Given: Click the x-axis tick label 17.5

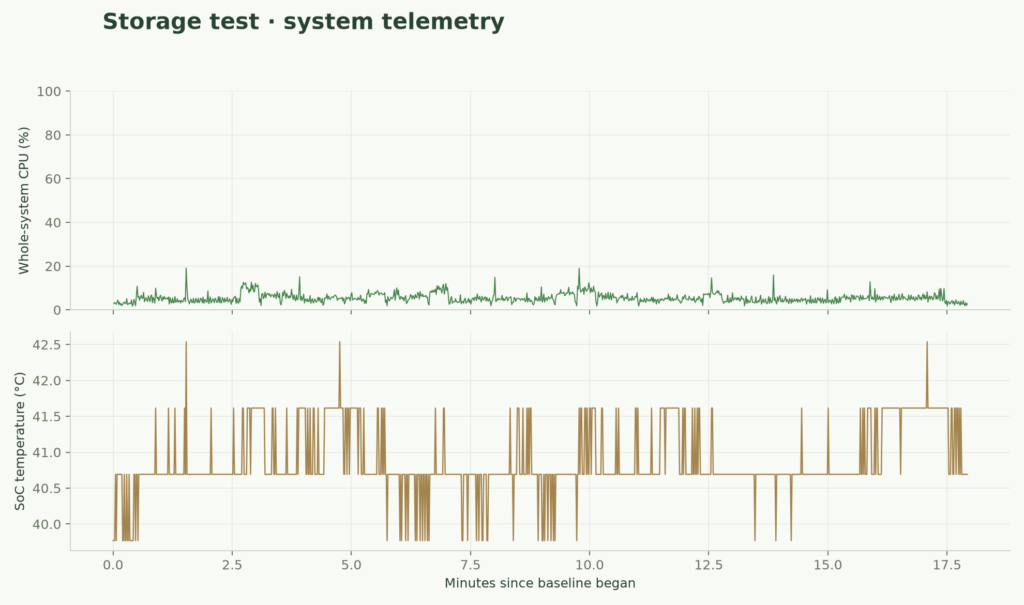Looking at the screenshot, I should (947, 564).
